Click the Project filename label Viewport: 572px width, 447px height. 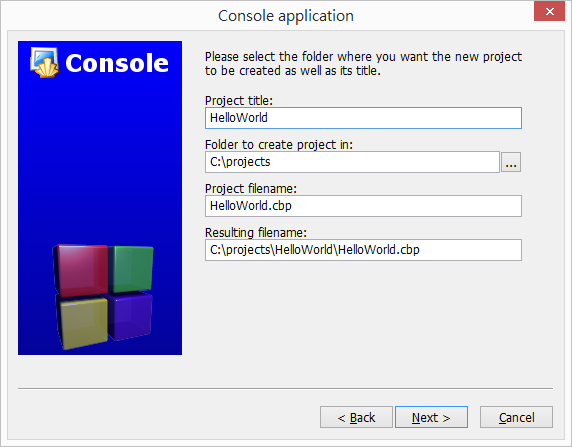coord(251,189)
